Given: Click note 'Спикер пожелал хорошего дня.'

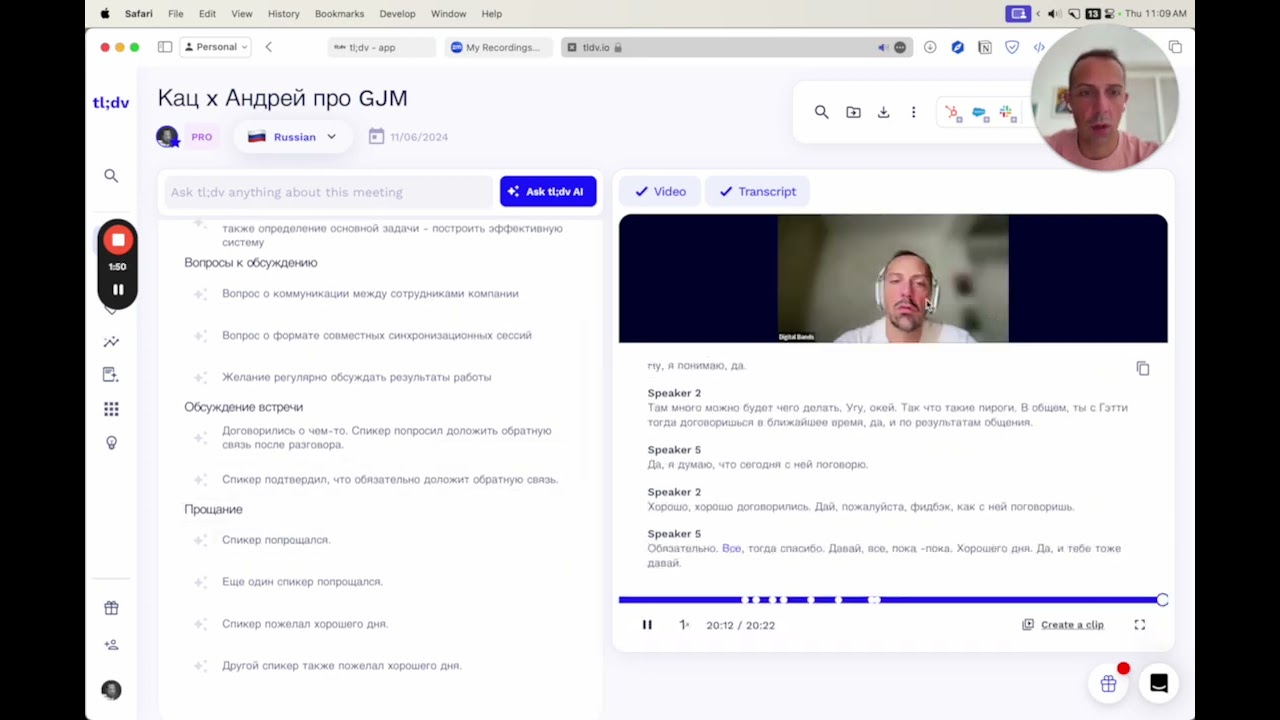Looking at the screenshot, I should 305,624.
